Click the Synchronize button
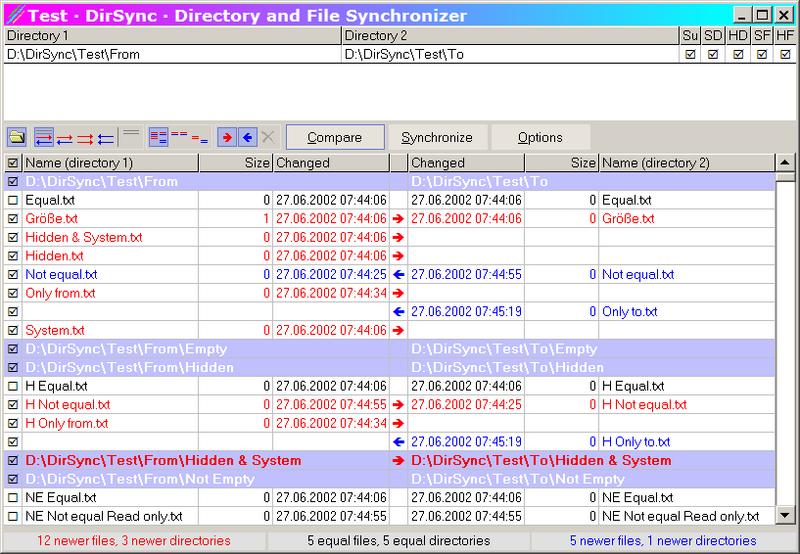800x554 pixels. click(x=437, y=137)
